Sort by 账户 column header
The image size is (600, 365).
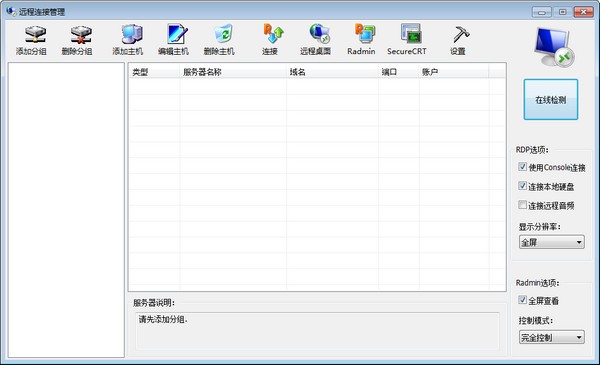(x=454, y=72)
